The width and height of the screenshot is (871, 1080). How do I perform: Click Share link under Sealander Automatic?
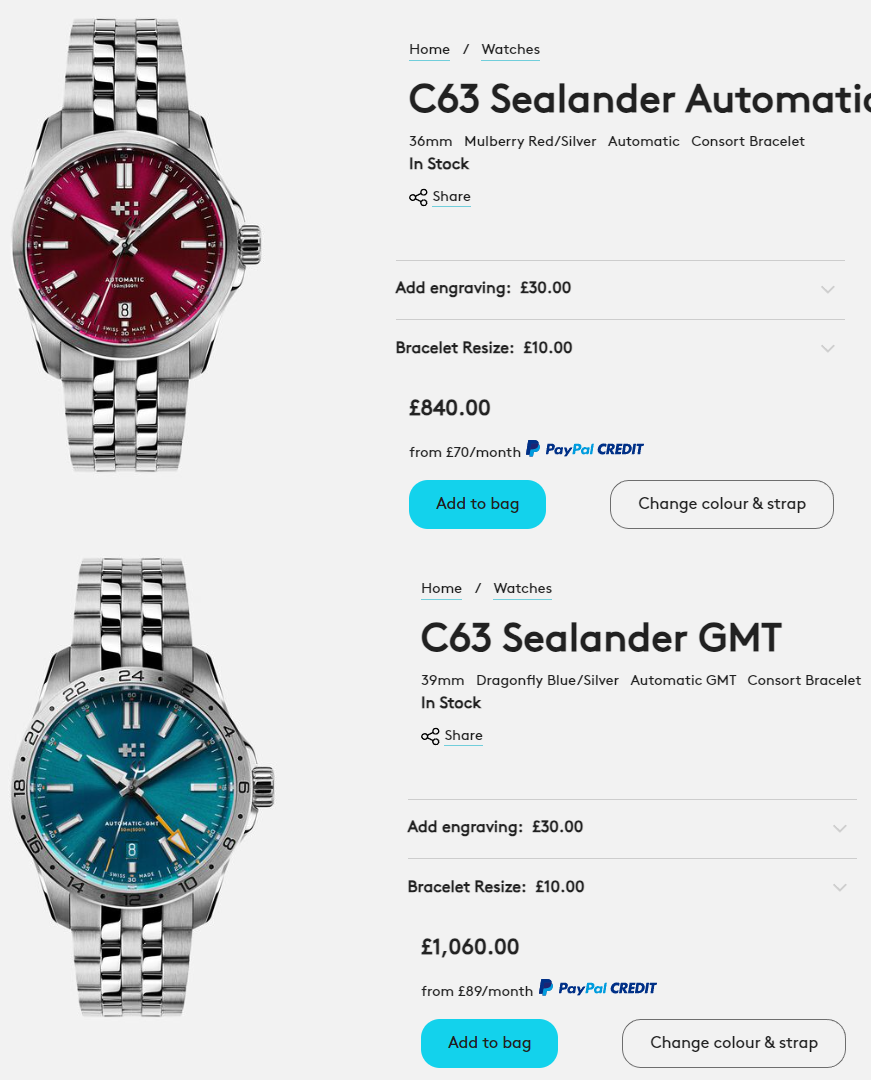451,197
